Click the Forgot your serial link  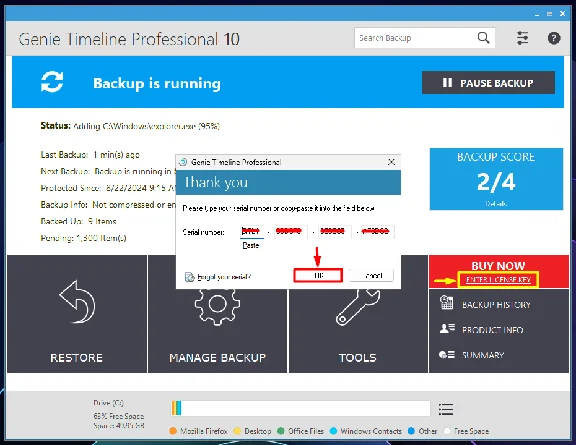coord(224,277)
